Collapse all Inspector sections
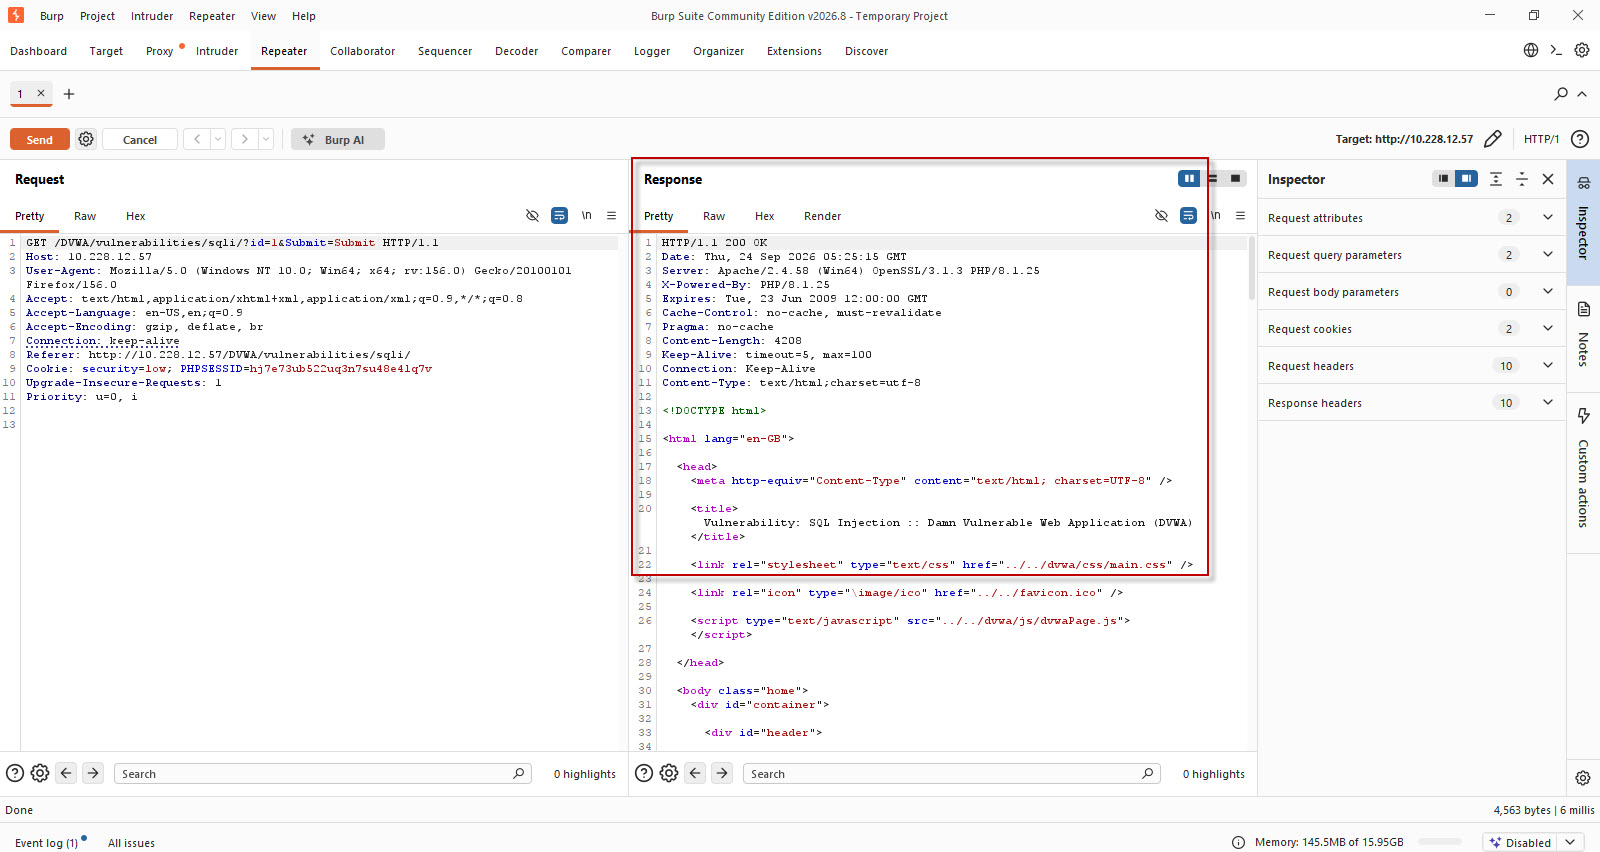 1522,179
